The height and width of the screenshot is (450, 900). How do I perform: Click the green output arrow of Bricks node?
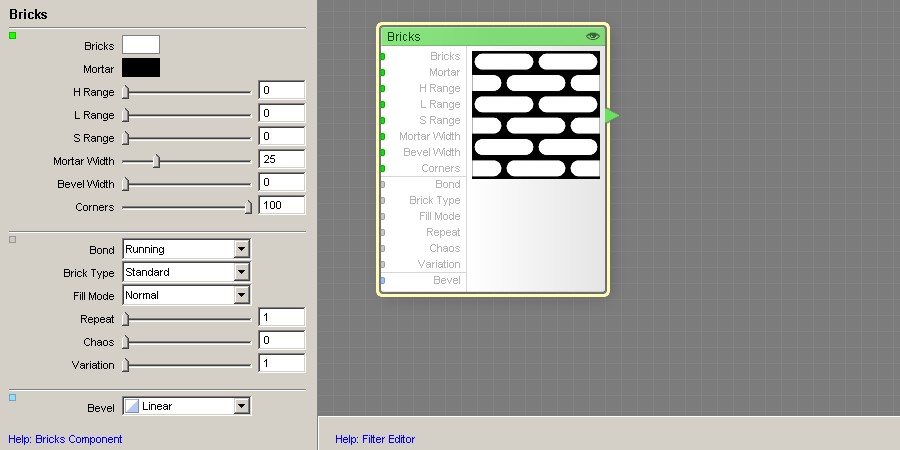(x=611, y=116)
